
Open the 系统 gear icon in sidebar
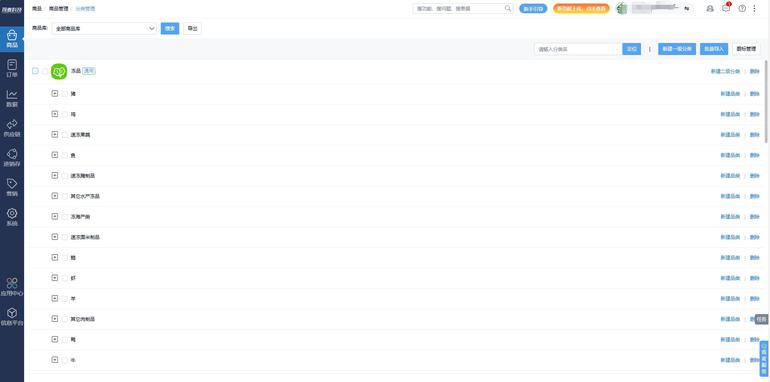pyautogui.click(x=12, y=218)
